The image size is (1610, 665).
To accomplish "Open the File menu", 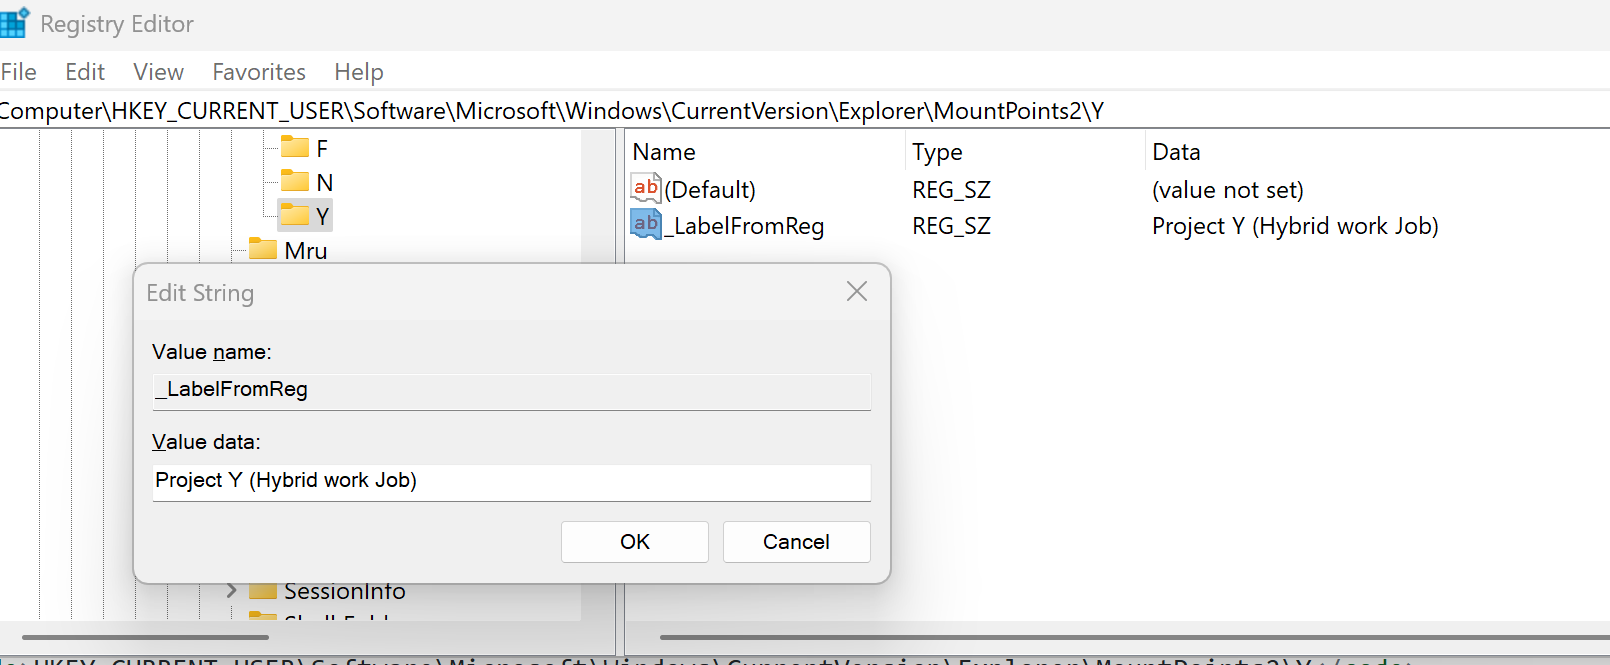I will (19, 72).
